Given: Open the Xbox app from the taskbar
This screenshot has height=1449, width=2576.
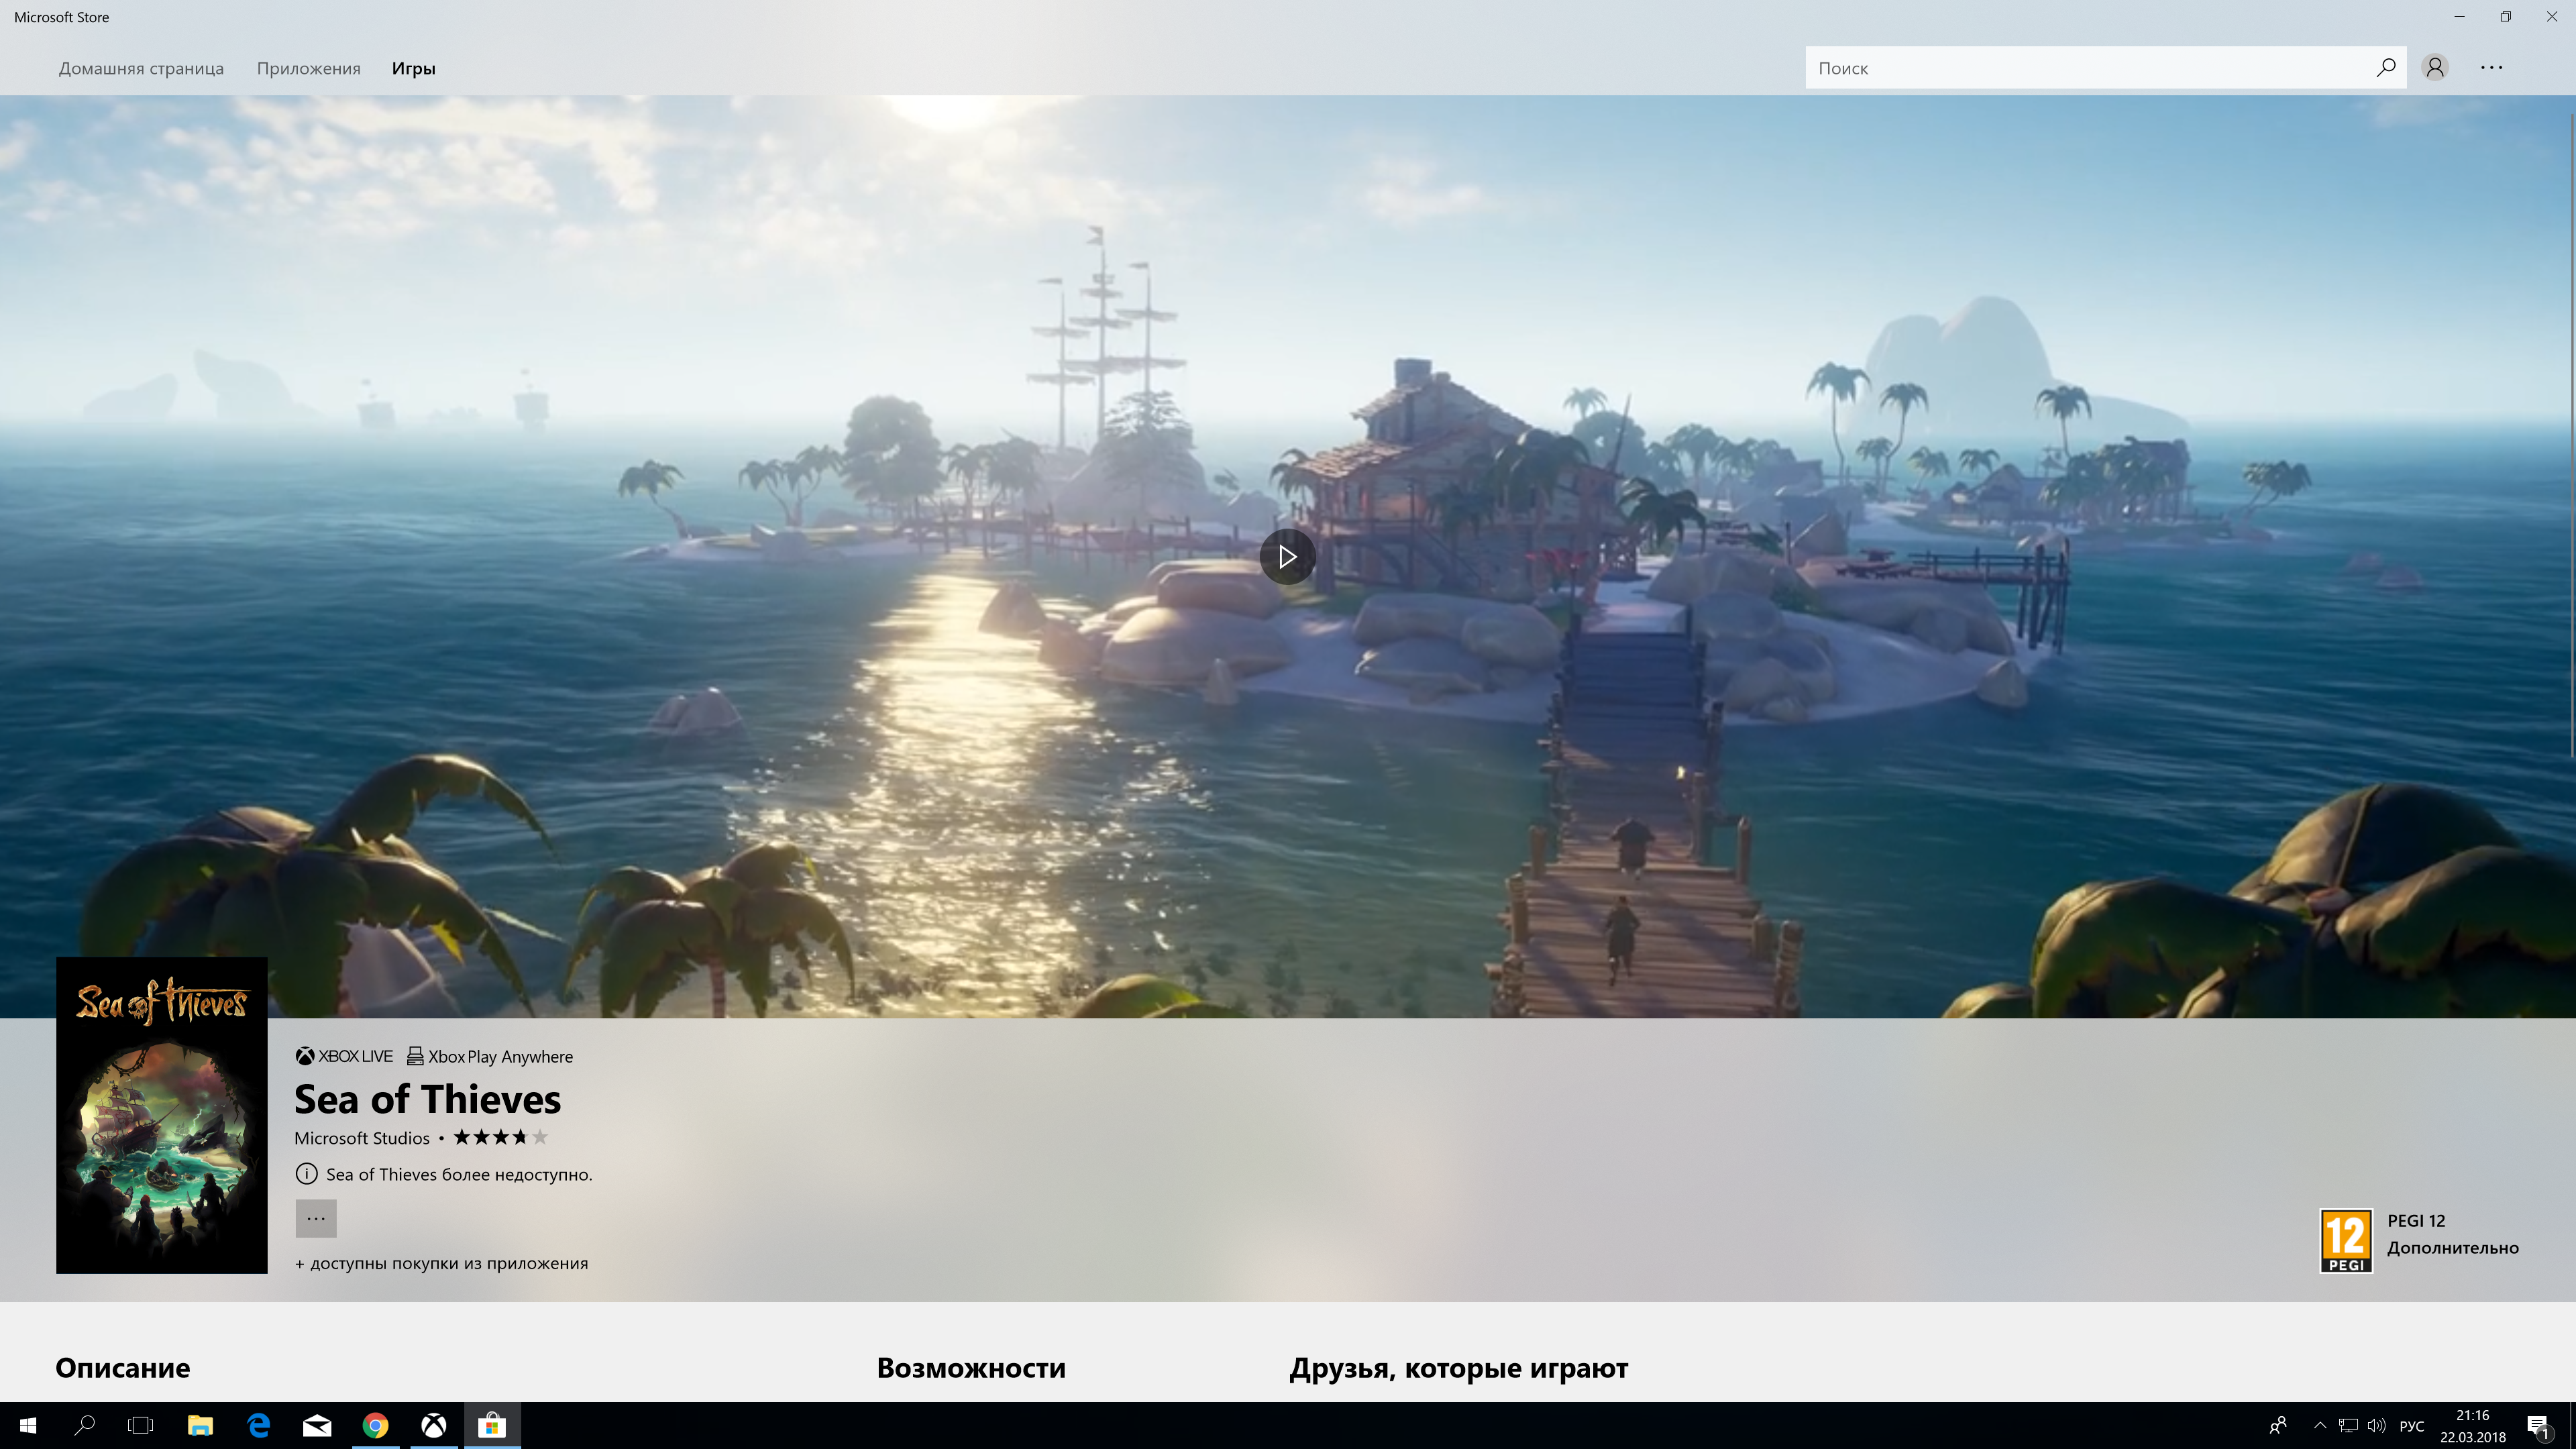Looking at the screenshot, I should tap(433, 1425).
